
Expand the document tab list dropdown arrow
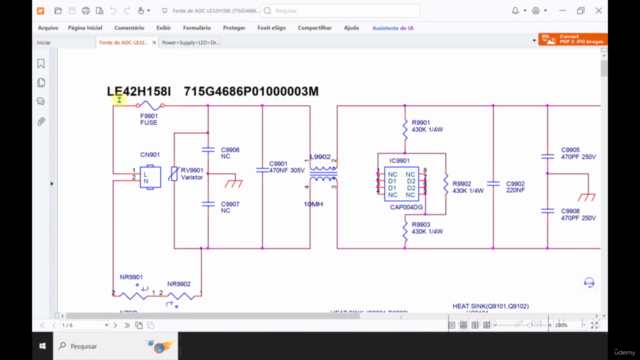click(x=534, y=41)
